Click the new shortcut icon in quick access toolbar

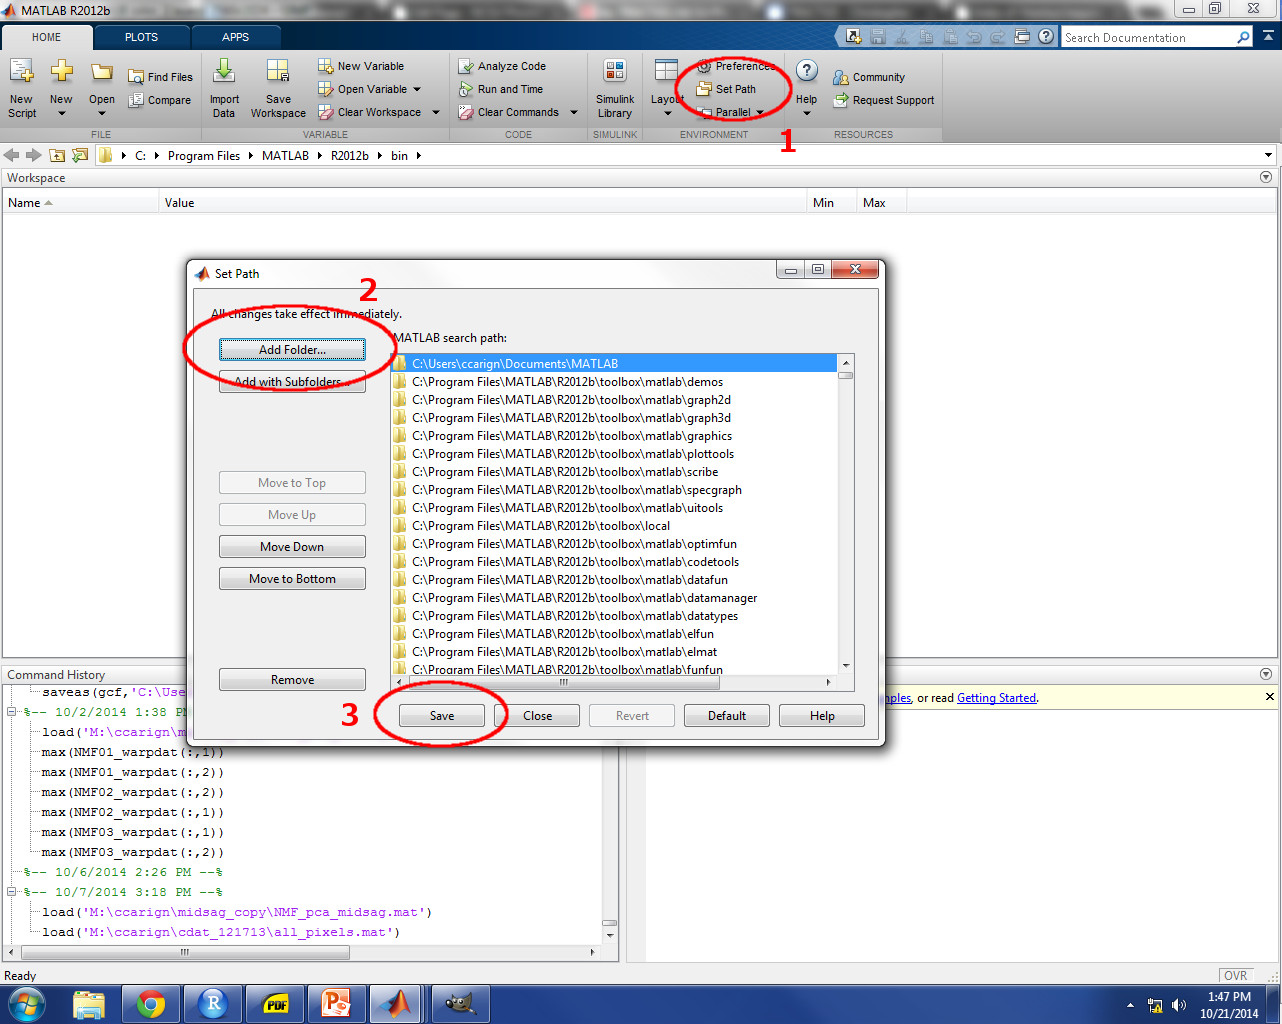pos(853,37)
